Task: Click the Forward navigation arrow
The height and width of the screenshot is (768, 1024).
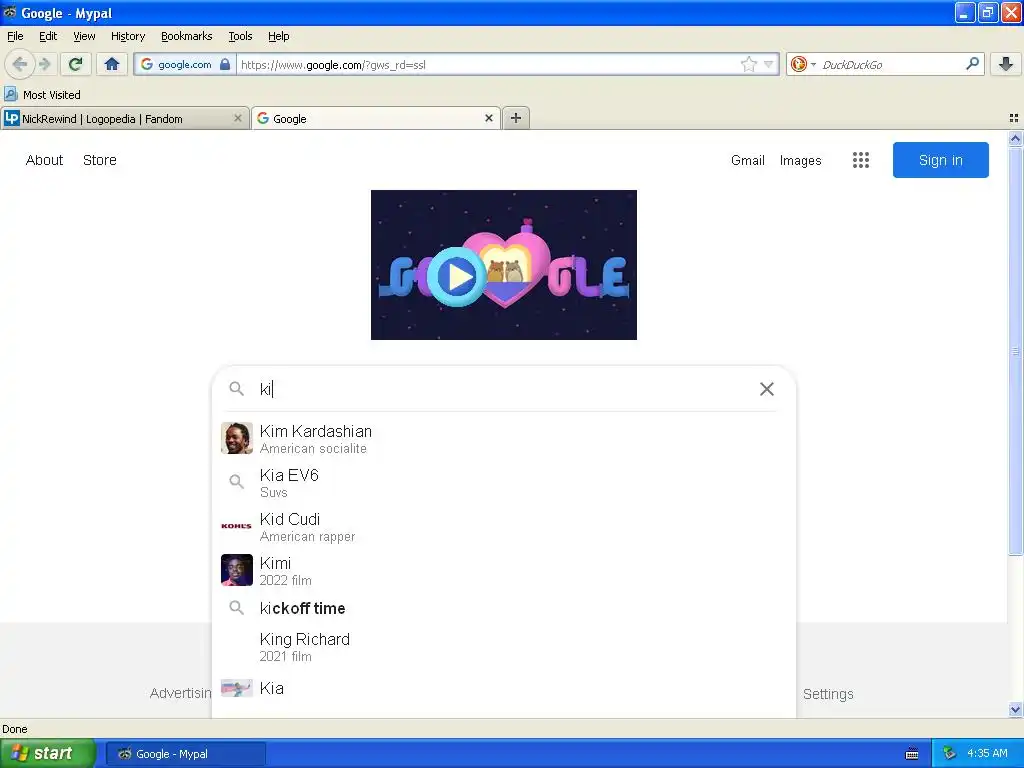Action: [45, 64]
